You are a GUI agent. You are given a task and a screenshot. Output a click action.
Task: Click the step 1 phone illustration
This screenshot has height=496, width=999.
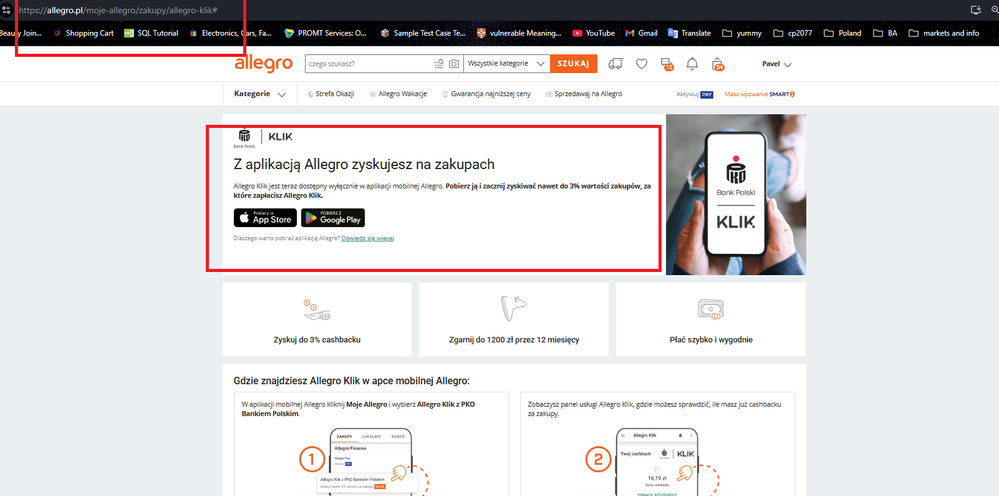point(371,462)
